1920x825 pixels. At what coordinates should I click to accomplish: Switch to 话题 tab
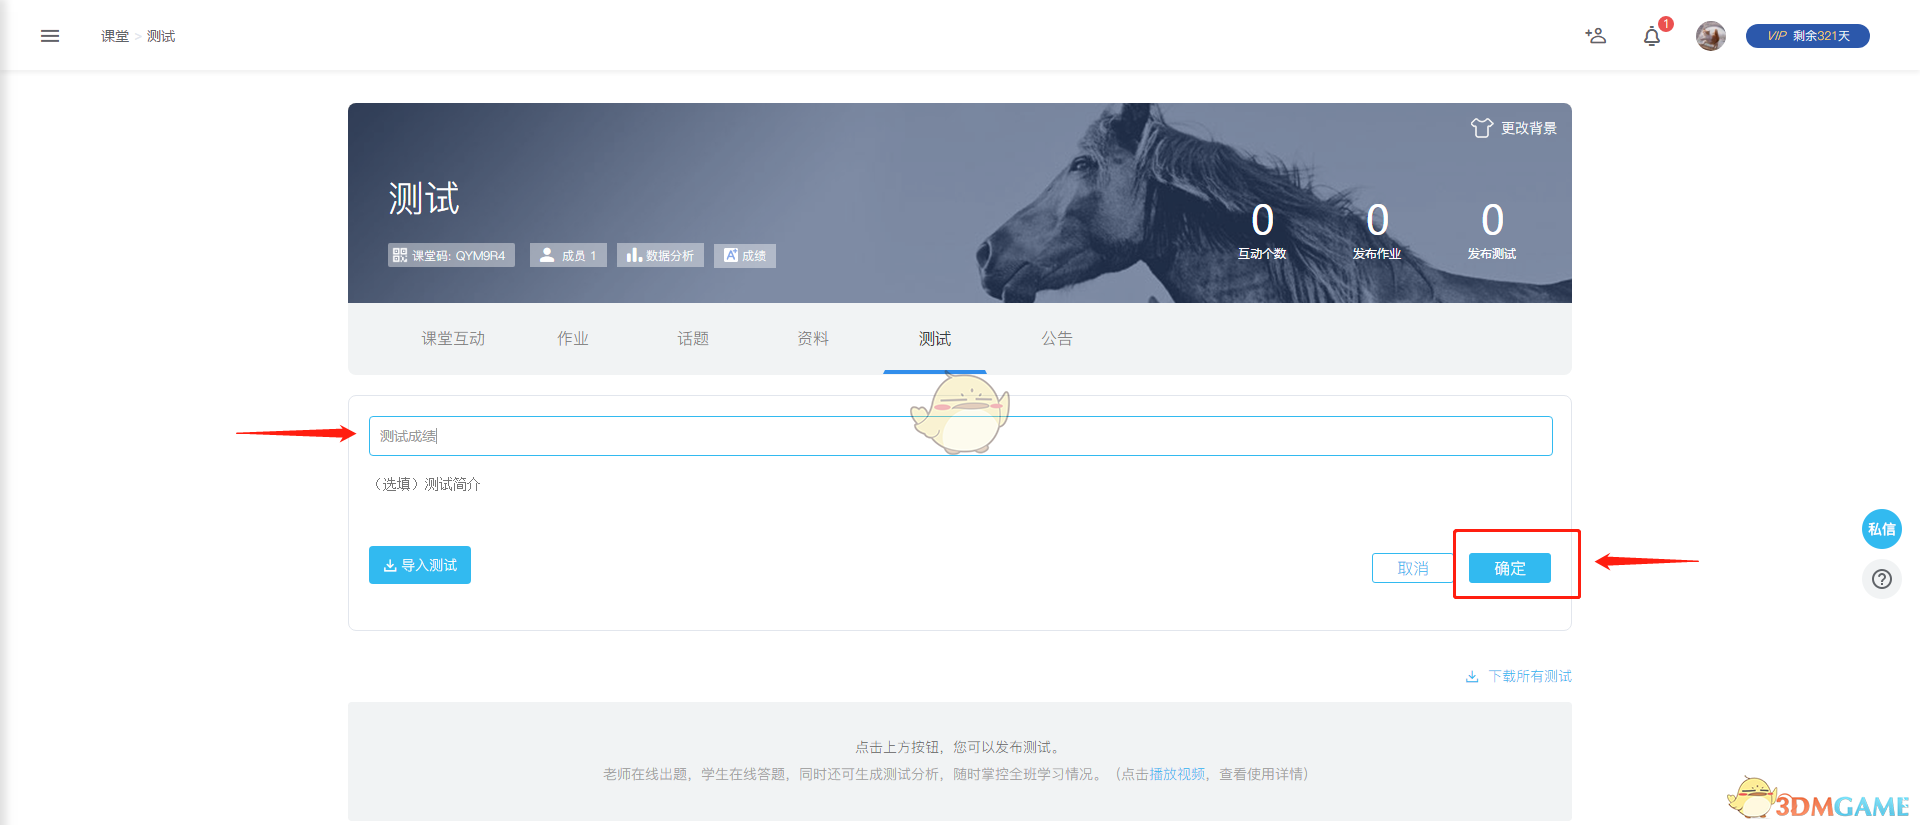coord(693,339)
